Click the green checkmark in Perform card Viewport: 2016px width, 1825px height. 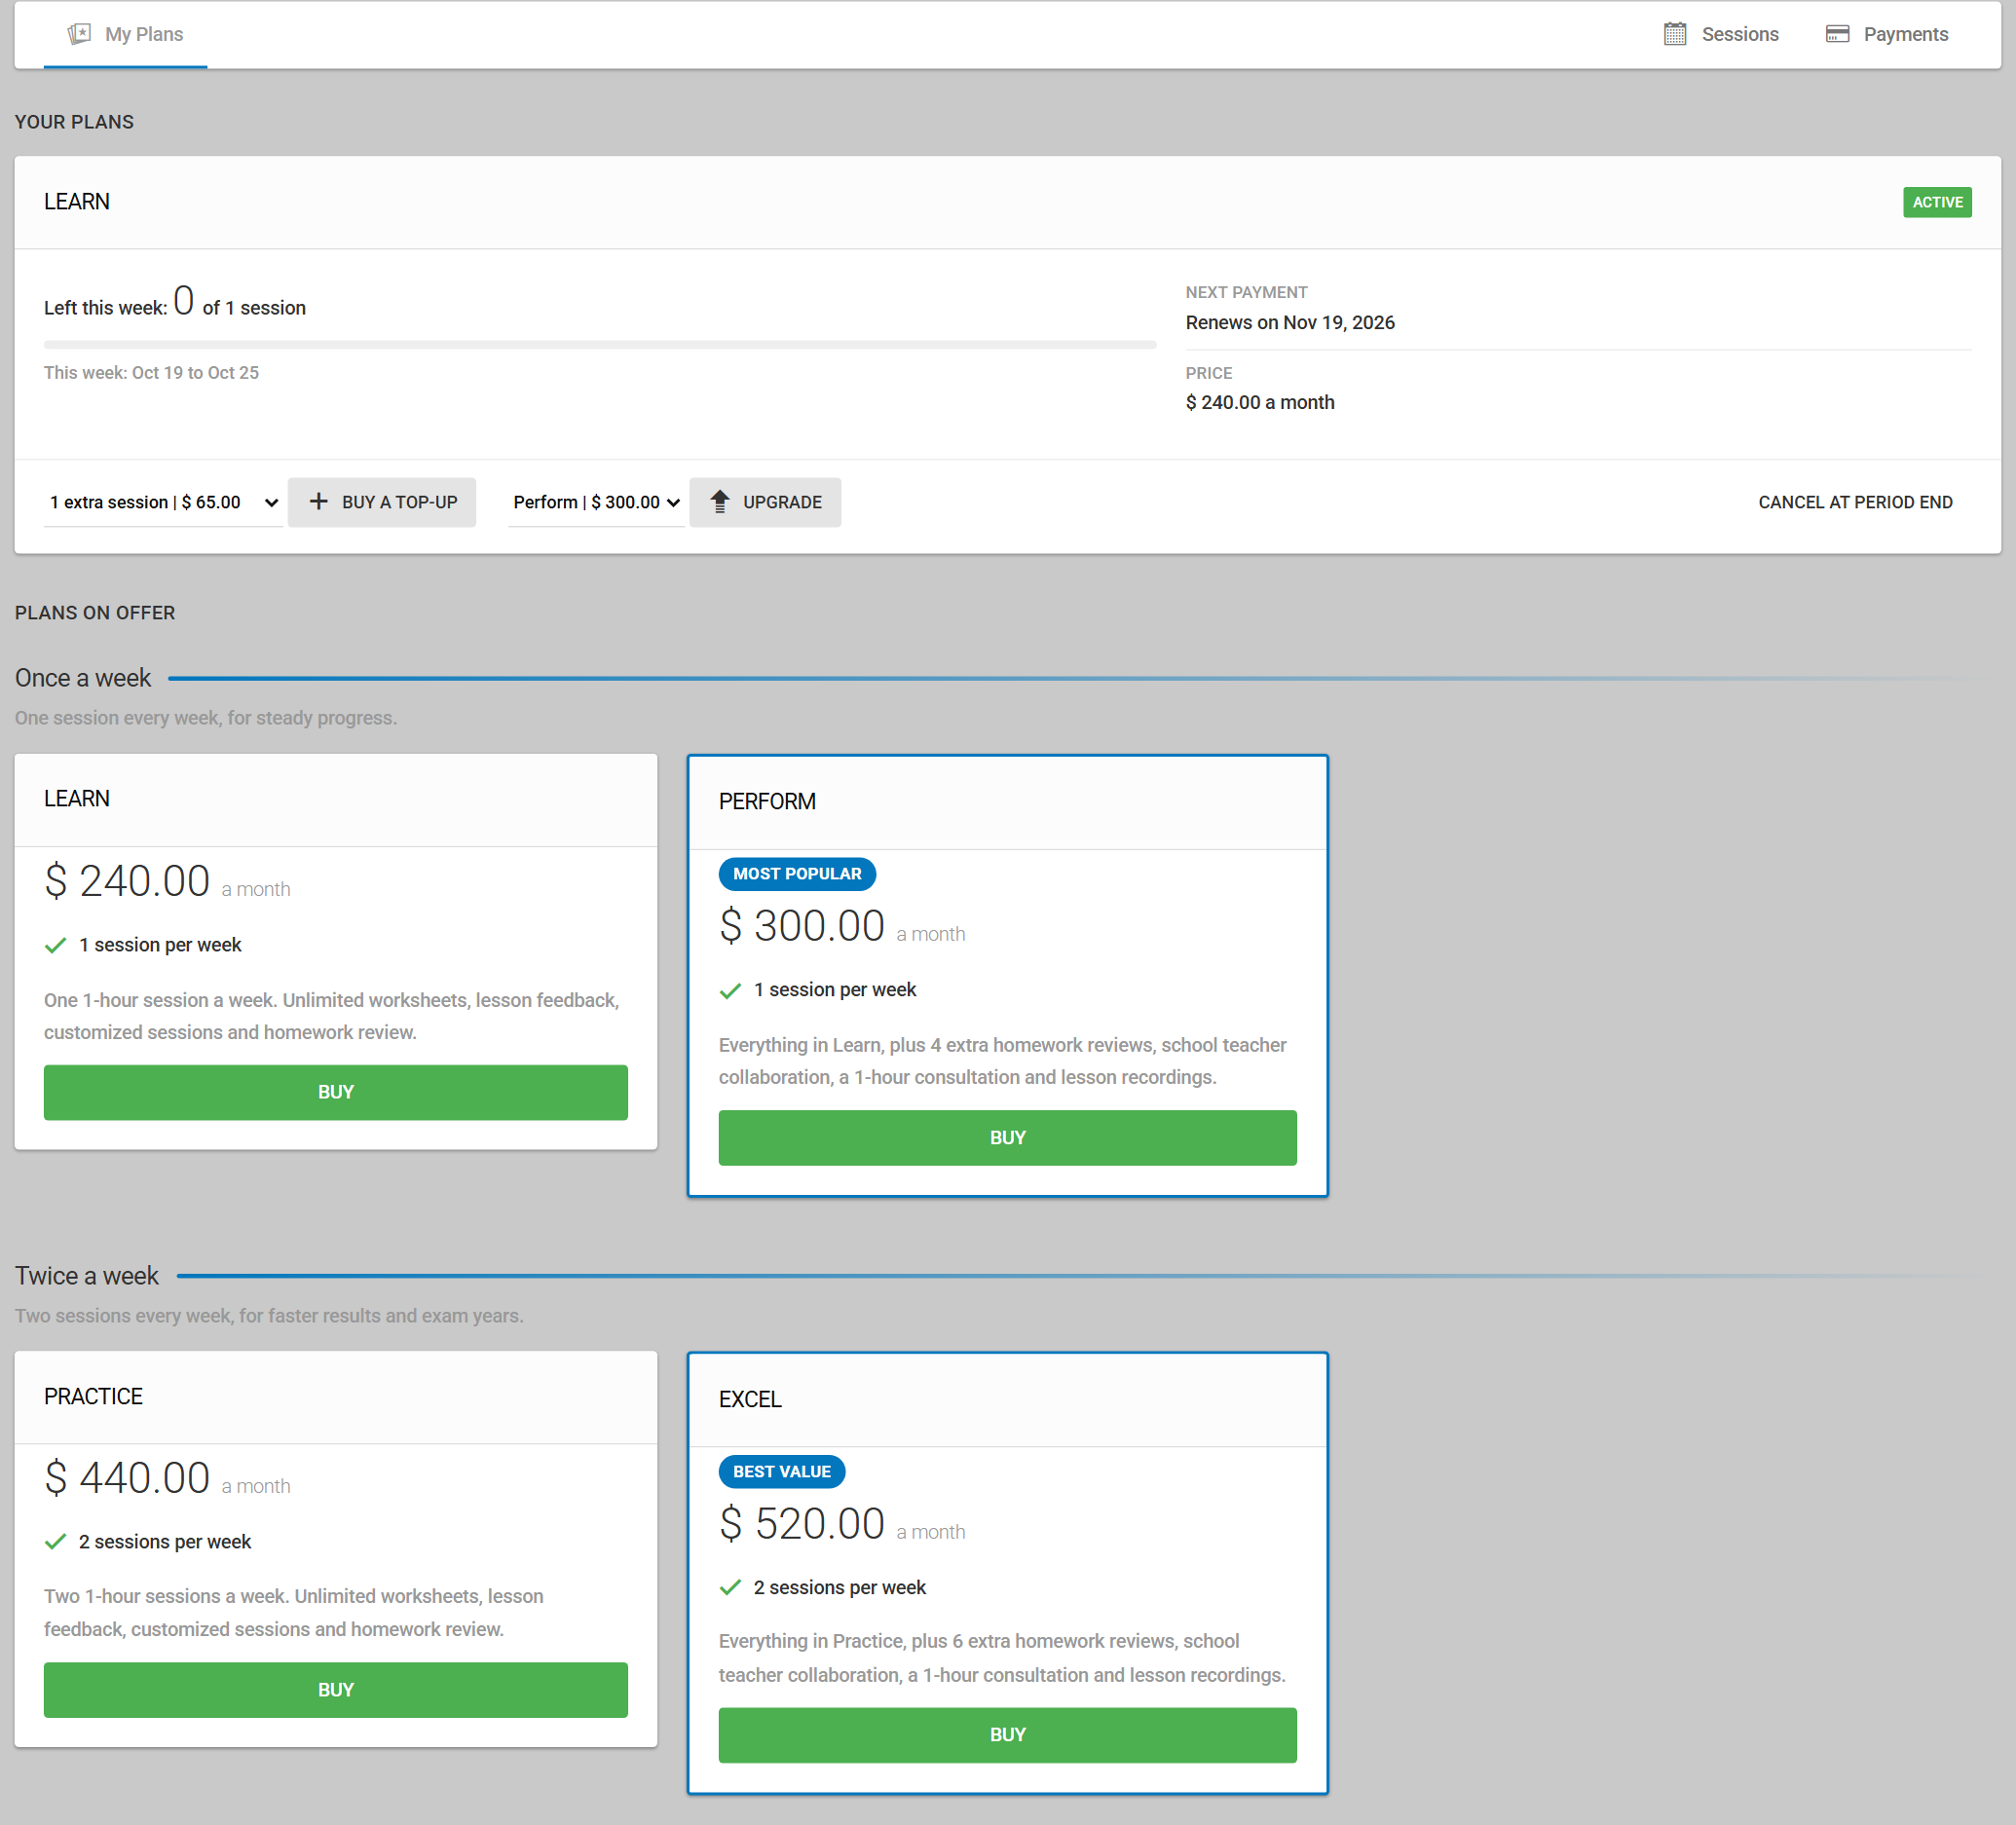[x=730, y=990]
